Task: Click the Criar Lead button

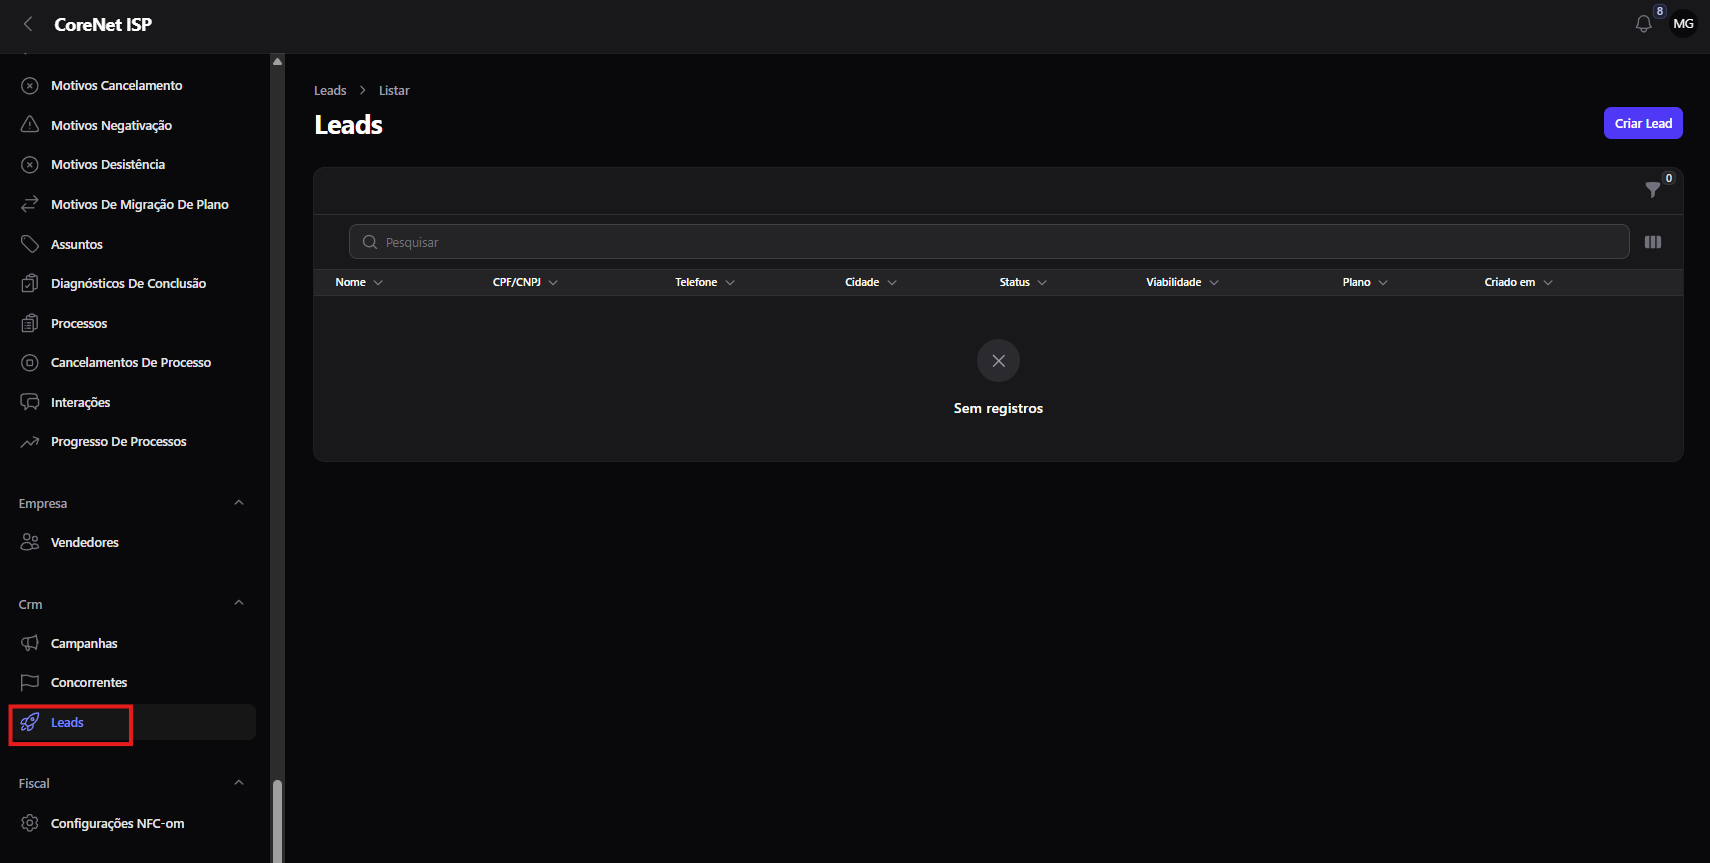Action: coord(1643,123)
